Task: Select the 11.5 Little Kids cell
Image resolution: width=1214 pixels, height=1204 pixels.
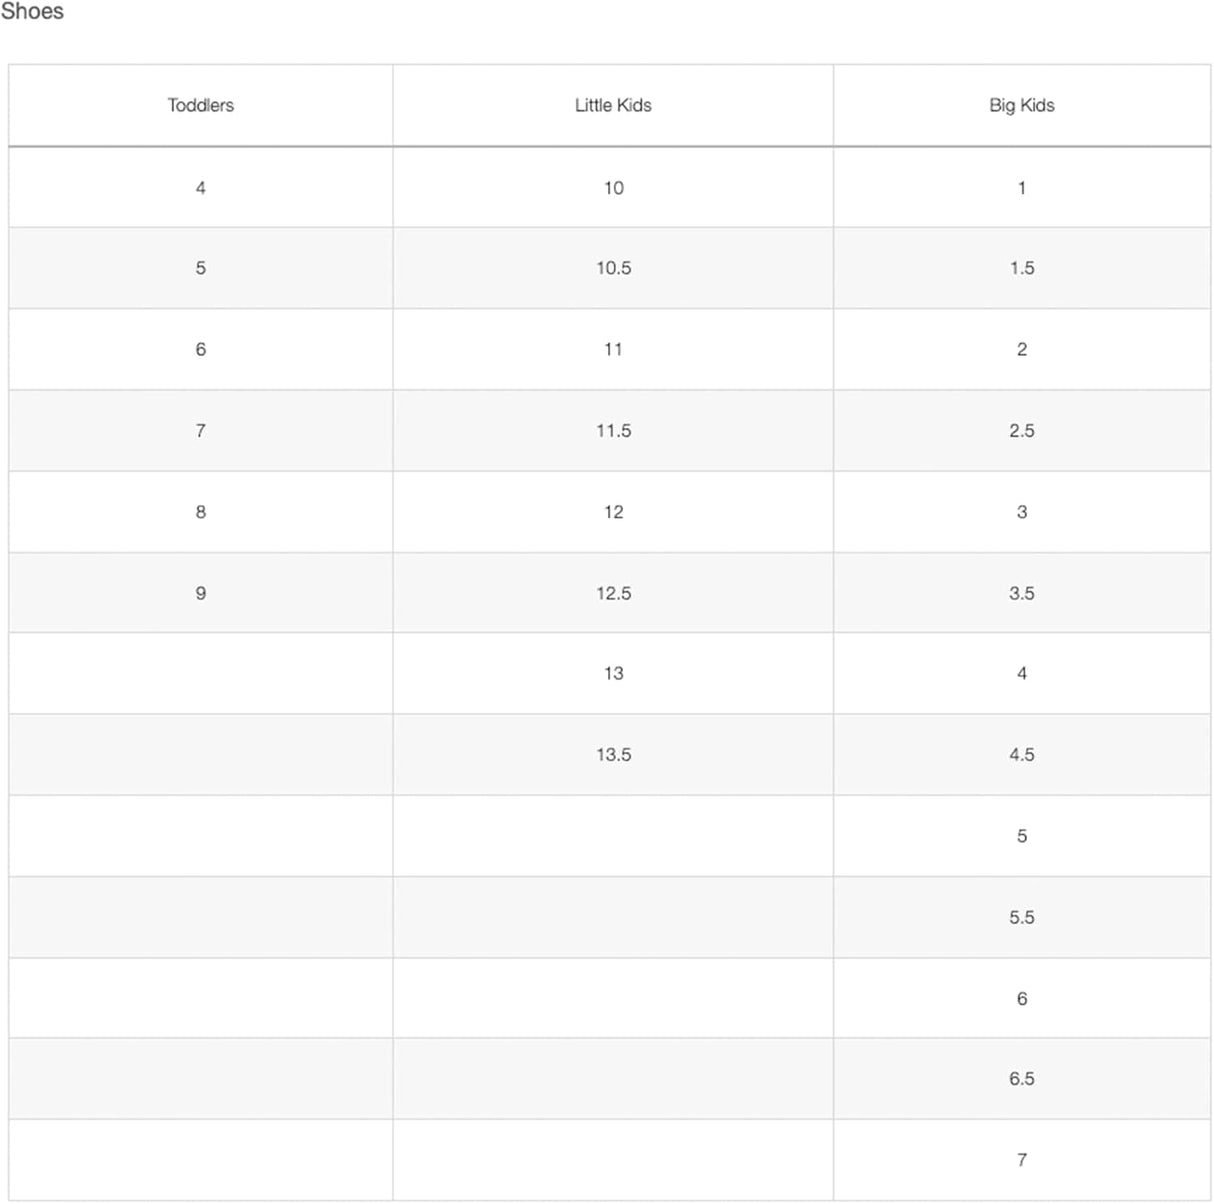Action: (613, 431)
